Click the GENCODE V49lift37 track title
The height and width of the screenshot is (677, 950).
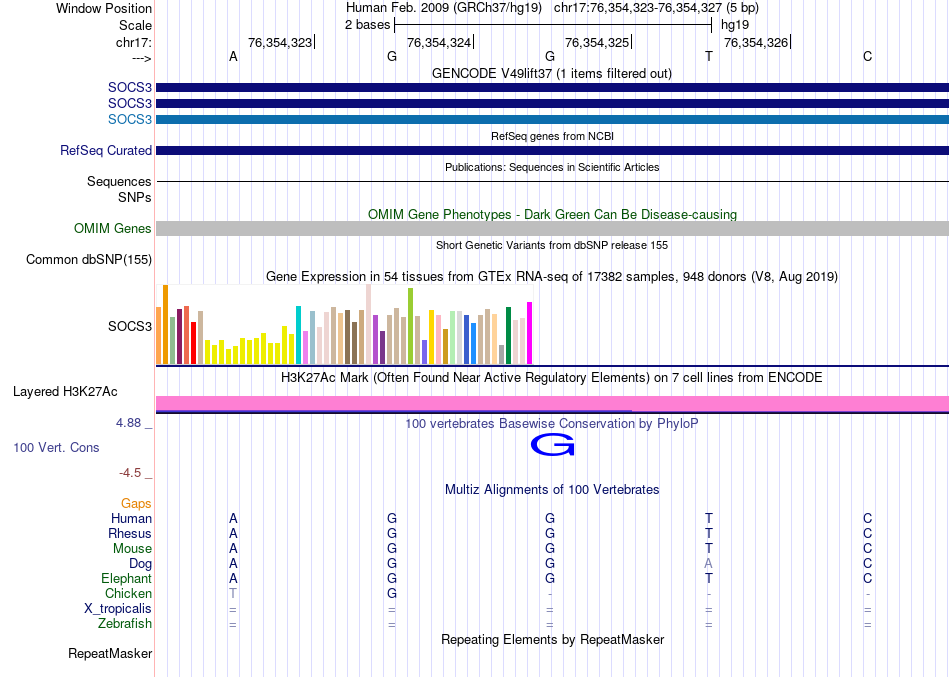[x=551, y=73]
